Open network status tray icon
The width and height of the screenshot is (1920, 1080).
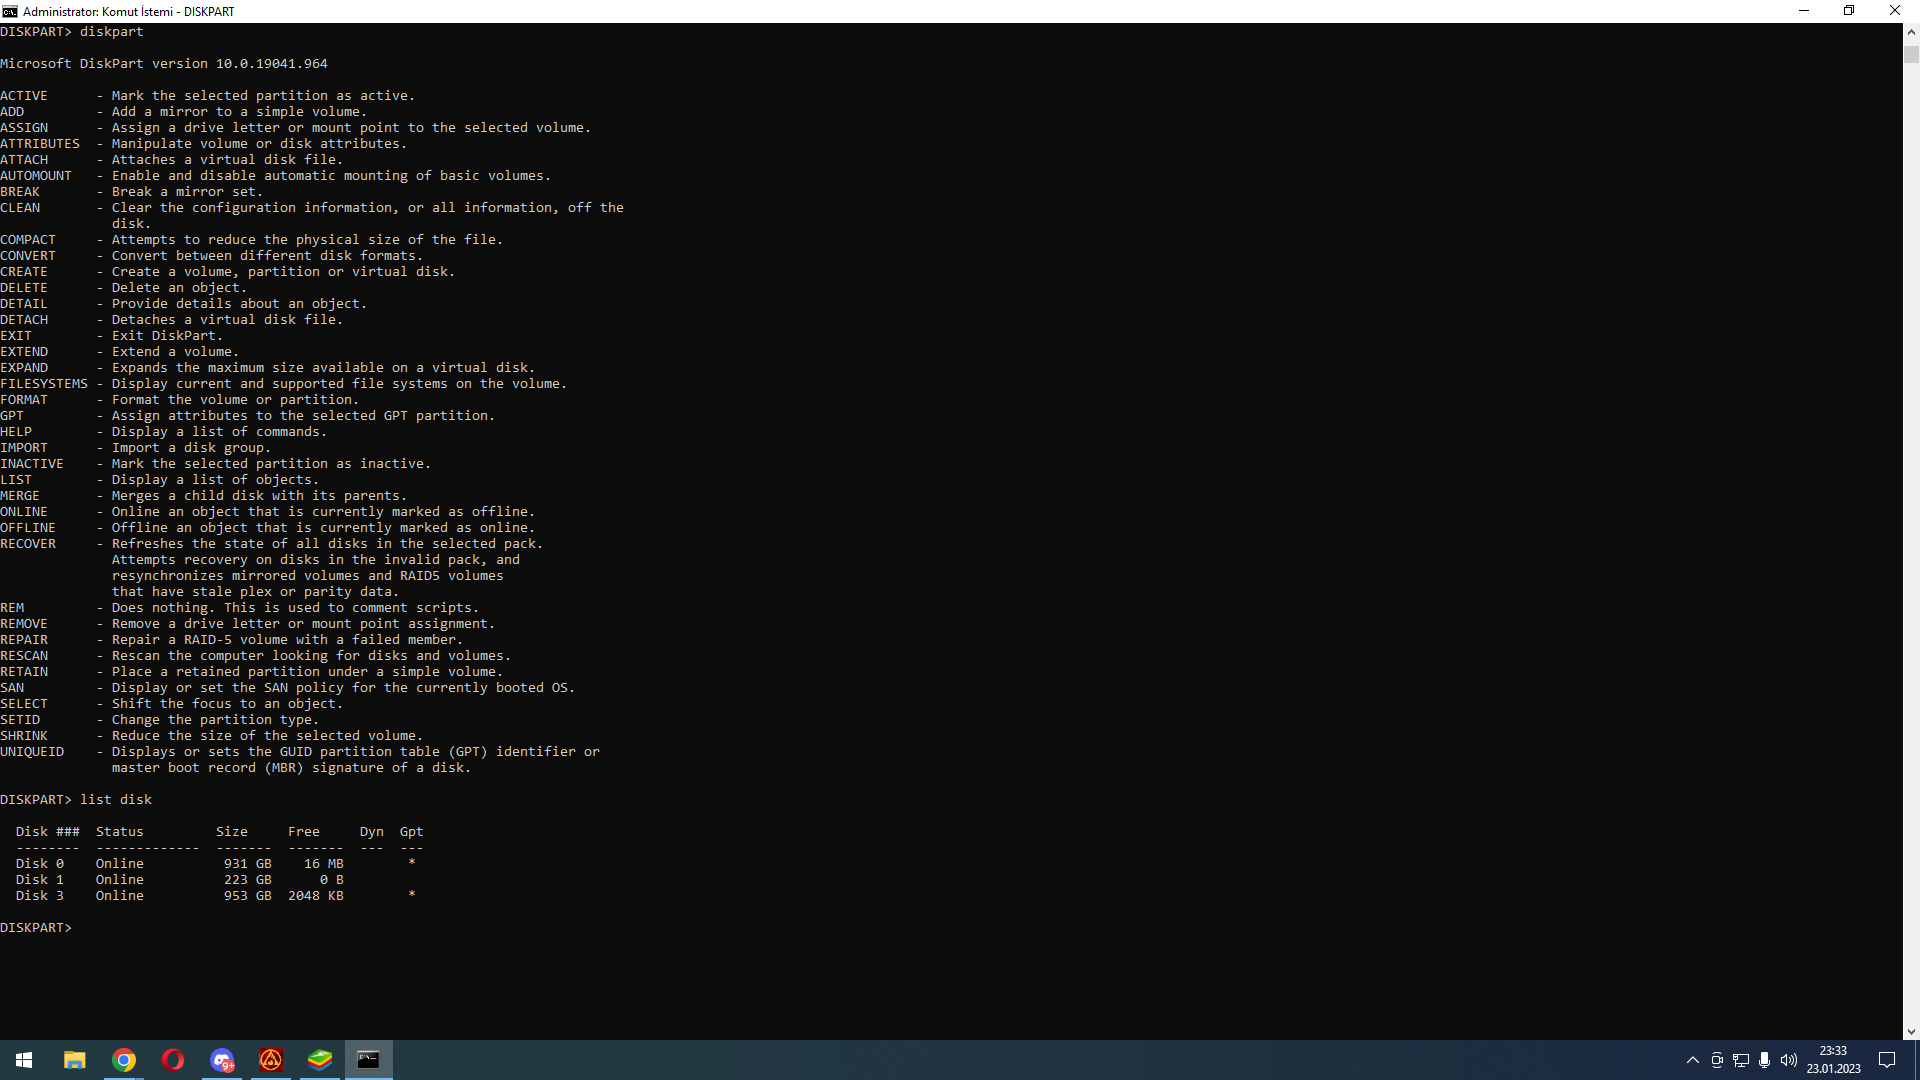click(1741, 1060)
